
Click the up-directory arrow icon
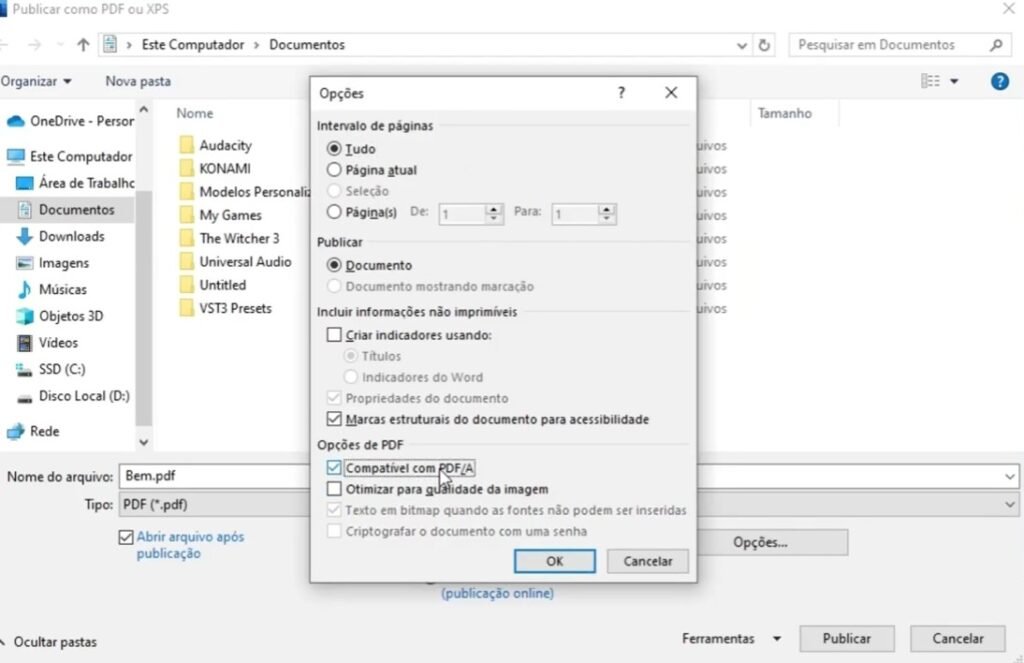(83, 45)
